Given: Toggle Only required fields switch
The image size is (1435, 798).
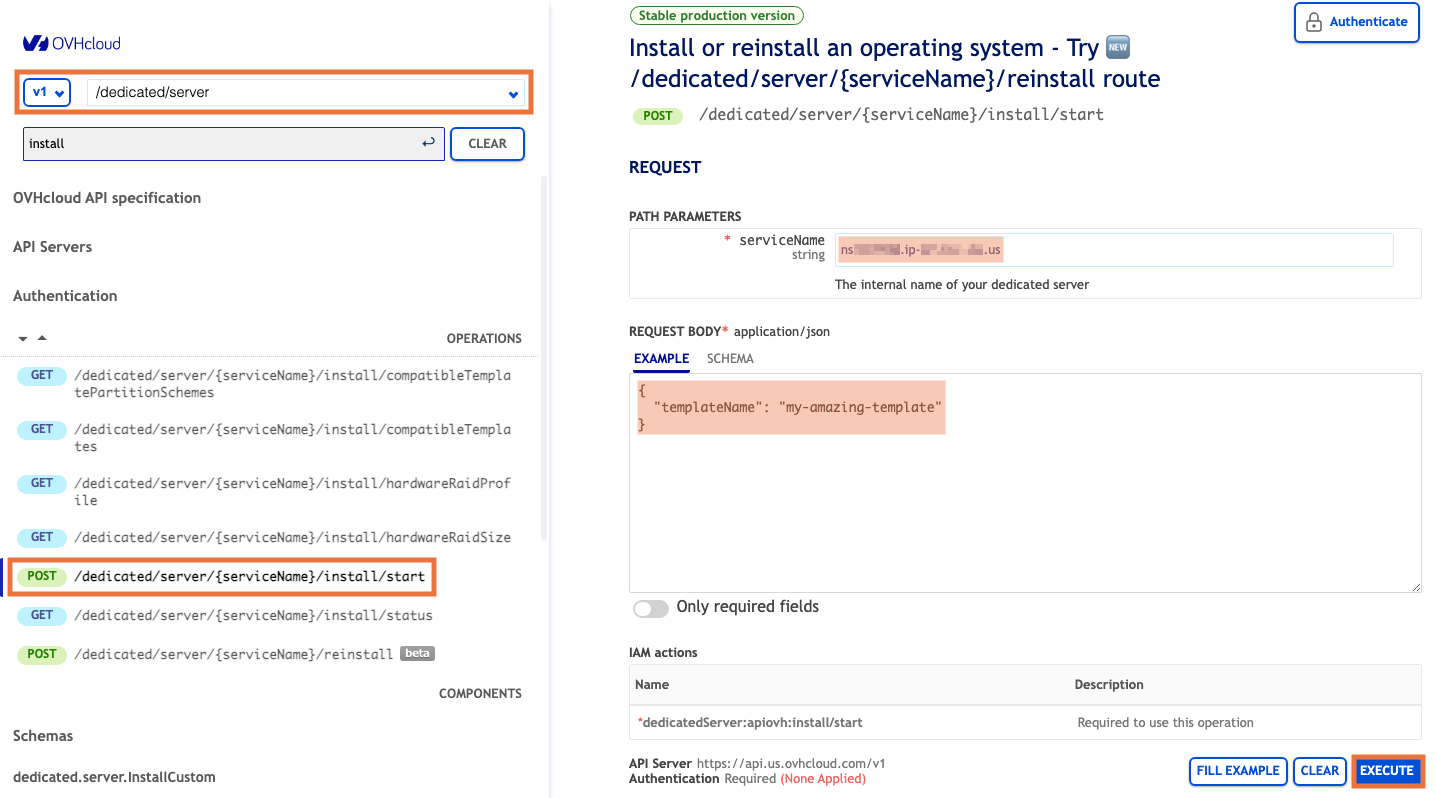Looking at the screenshot, I should click(651, 608).
